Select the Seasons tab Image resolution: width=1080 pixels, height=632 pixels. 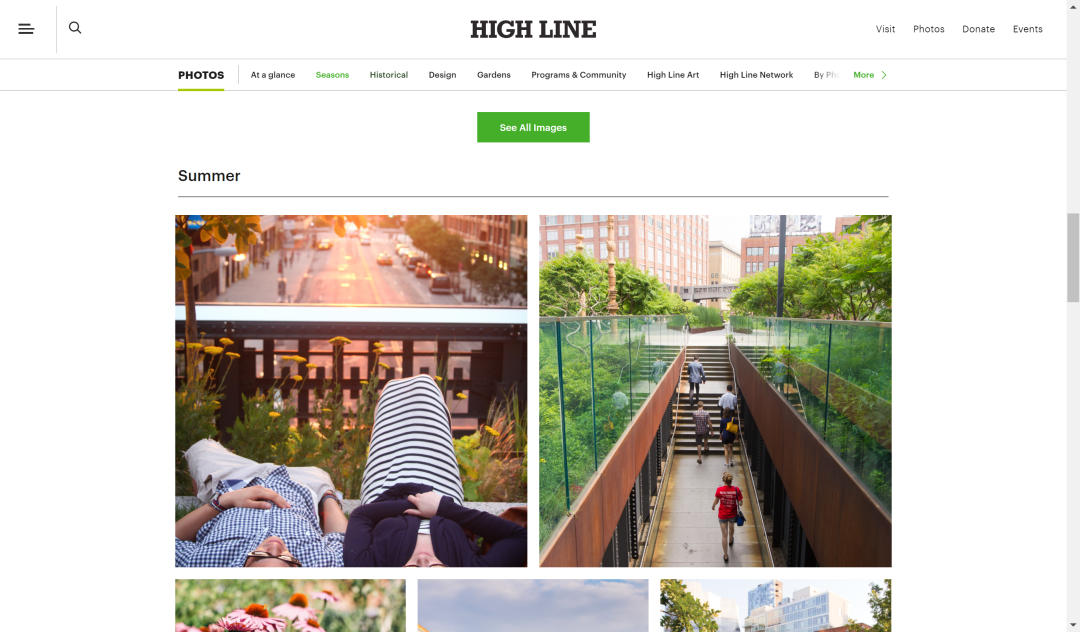pos(332,75)
